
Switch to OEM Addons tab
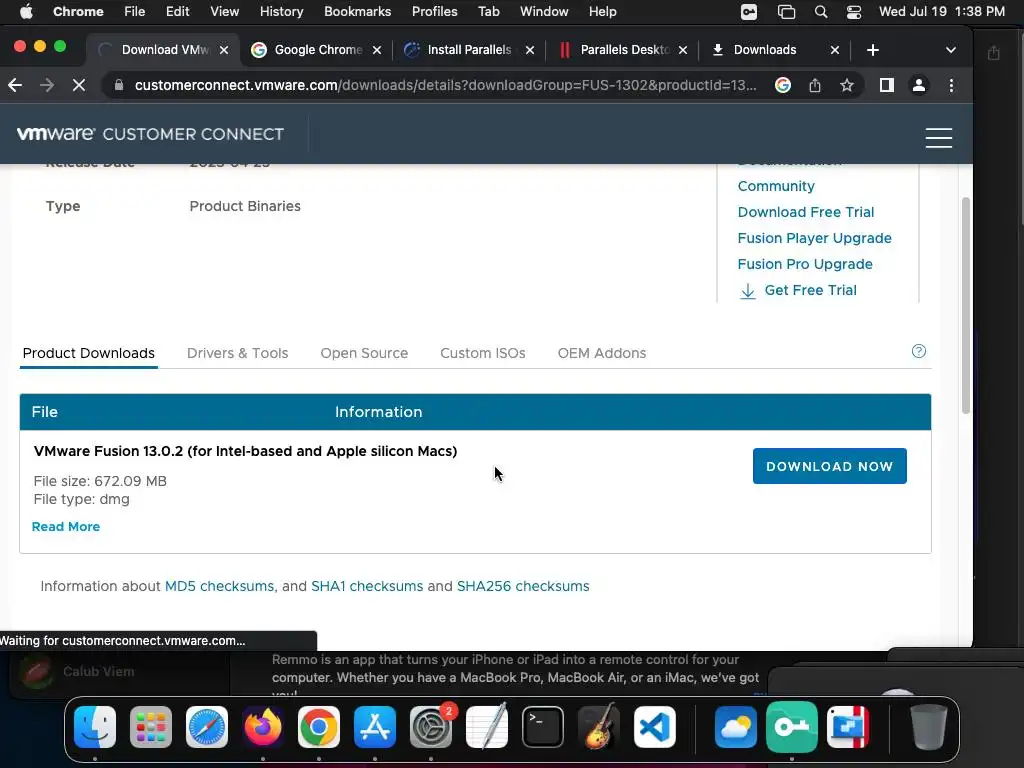(x=601, y=353)
